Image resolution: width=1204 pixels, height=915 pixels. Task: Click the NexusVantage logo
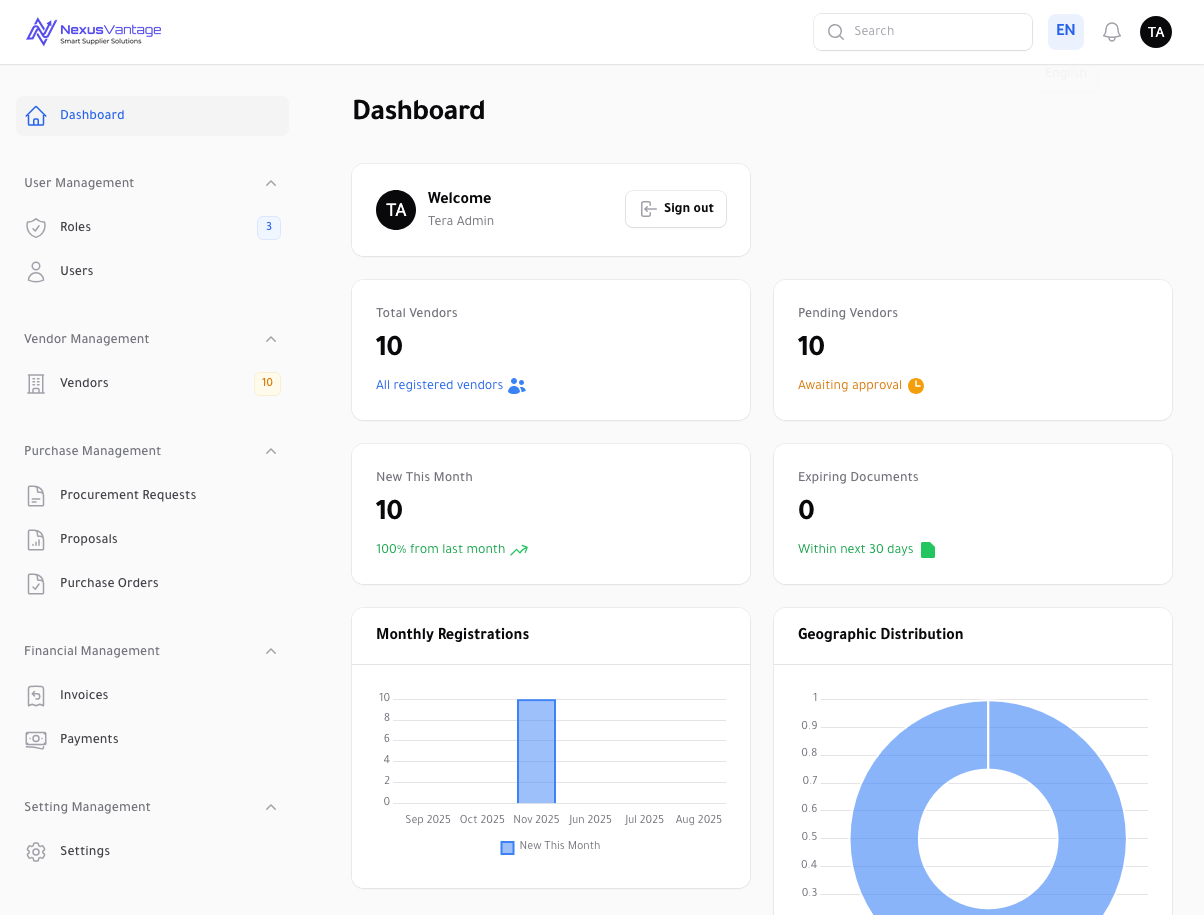point(92,31)
